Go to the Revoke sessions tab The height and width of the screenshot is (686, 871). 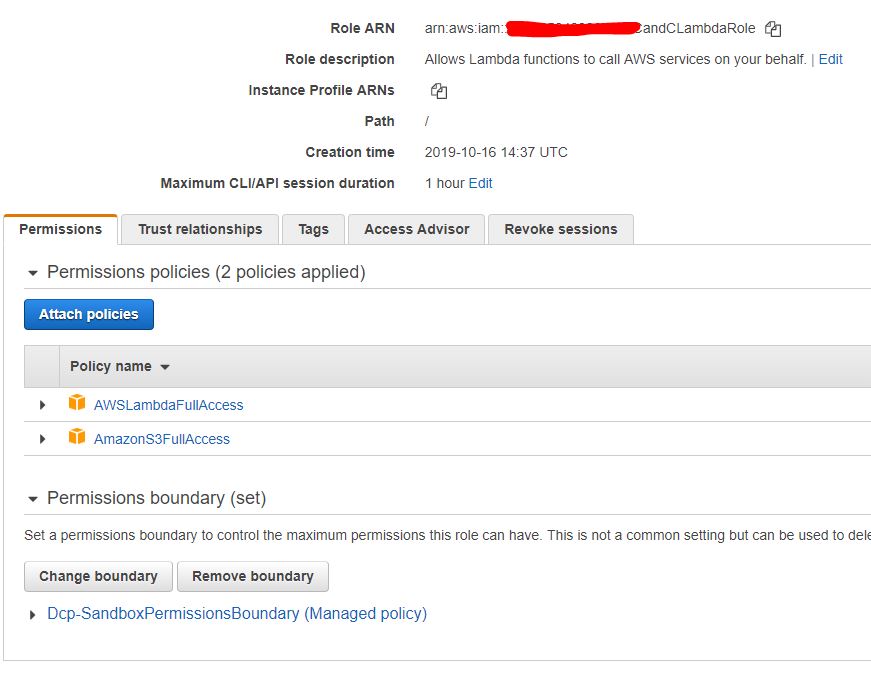pyautogui.click(x=560, y=229)
